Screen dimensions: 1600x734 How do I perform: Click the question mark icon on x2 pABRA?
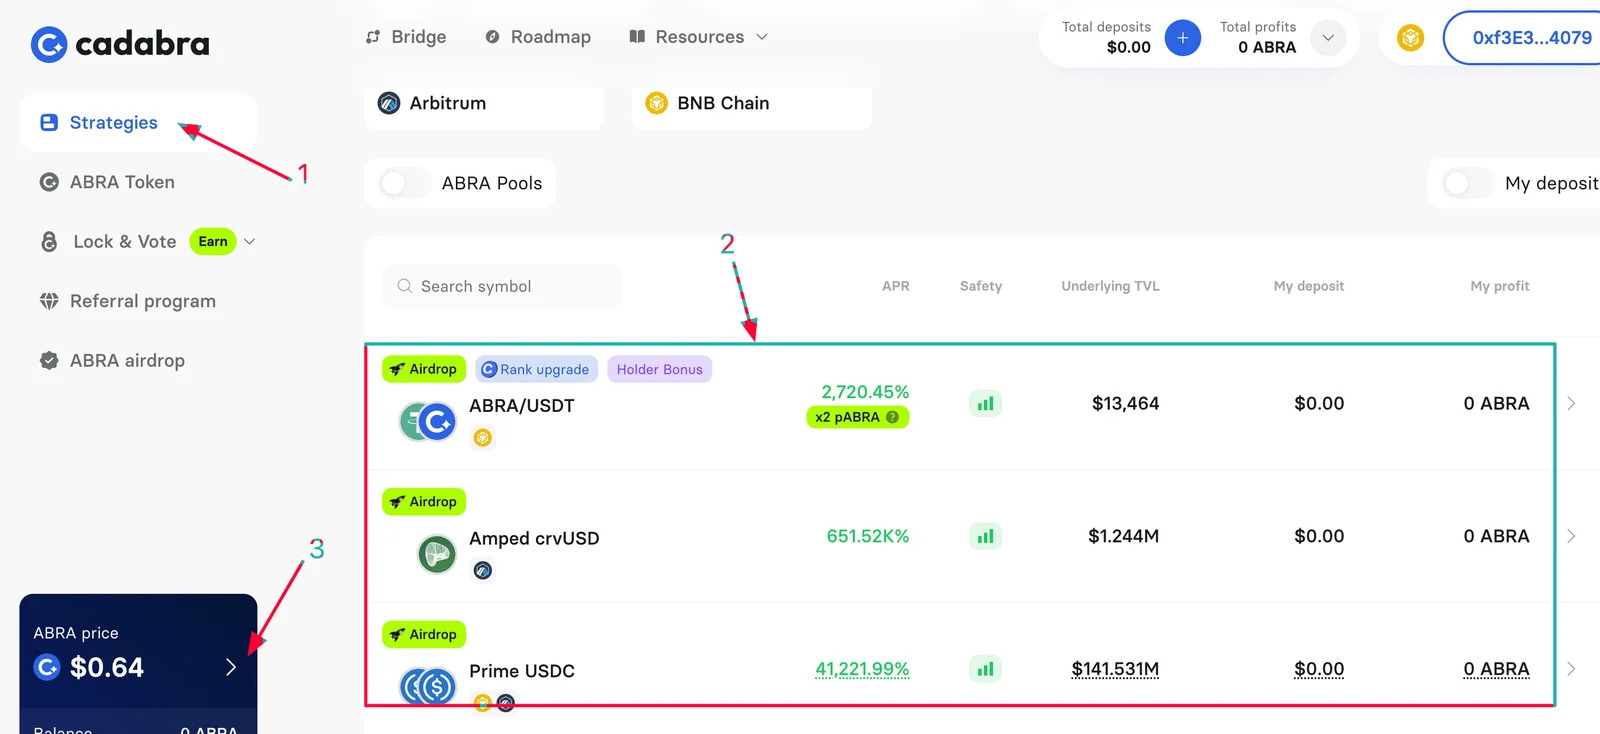coord(892,417)
